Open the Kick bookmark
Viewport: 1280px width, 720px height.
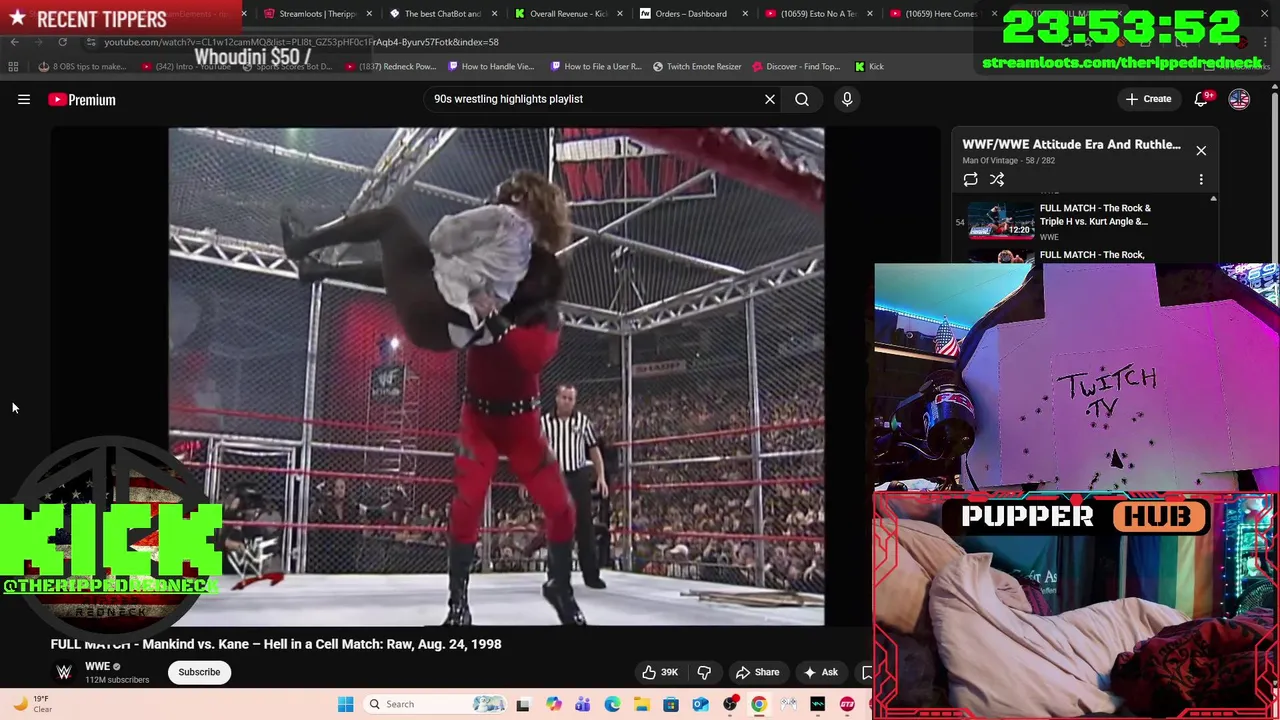869,67
